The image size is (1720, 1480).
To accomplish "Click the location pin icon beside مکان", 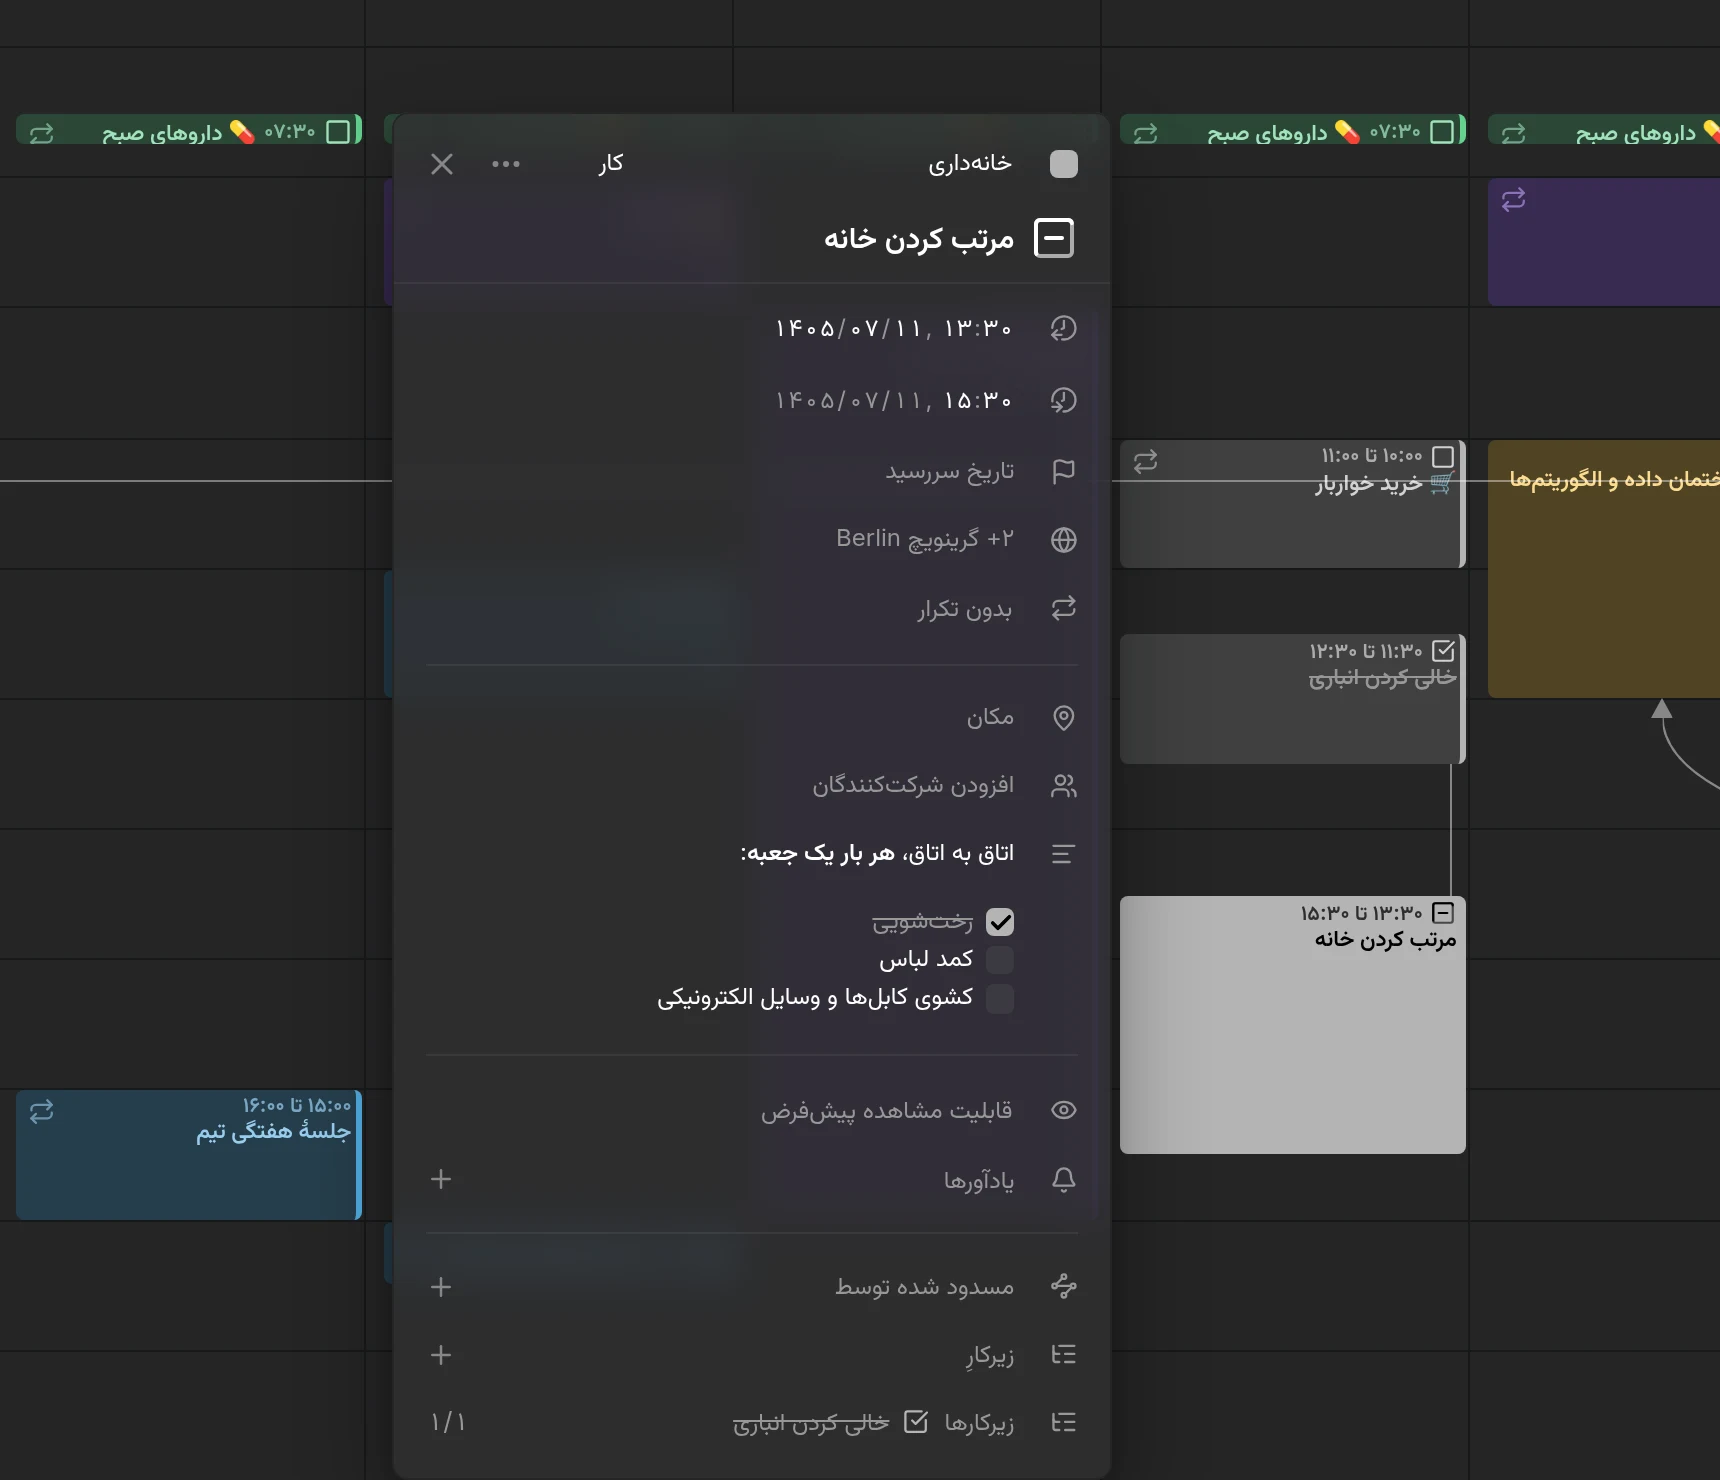I will [1064, 718].
